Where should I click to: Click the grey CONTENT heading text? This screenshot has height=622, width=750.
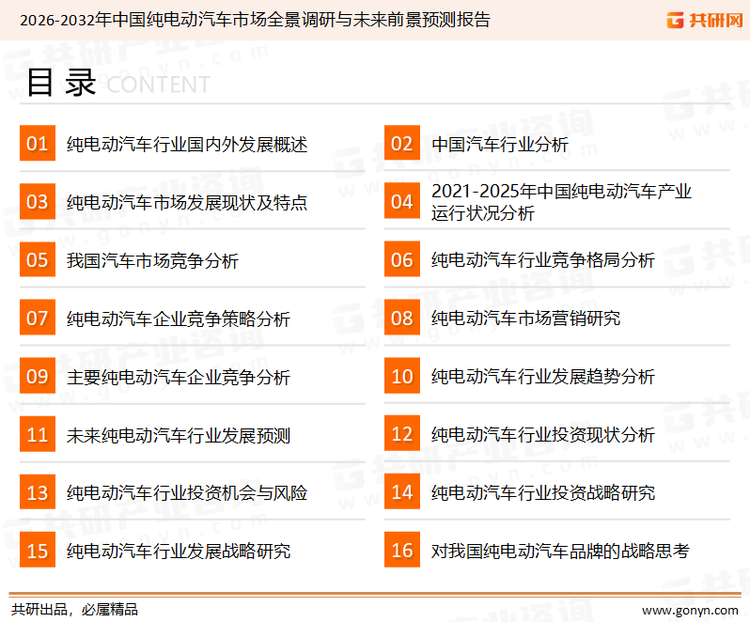tap(158, 85)
